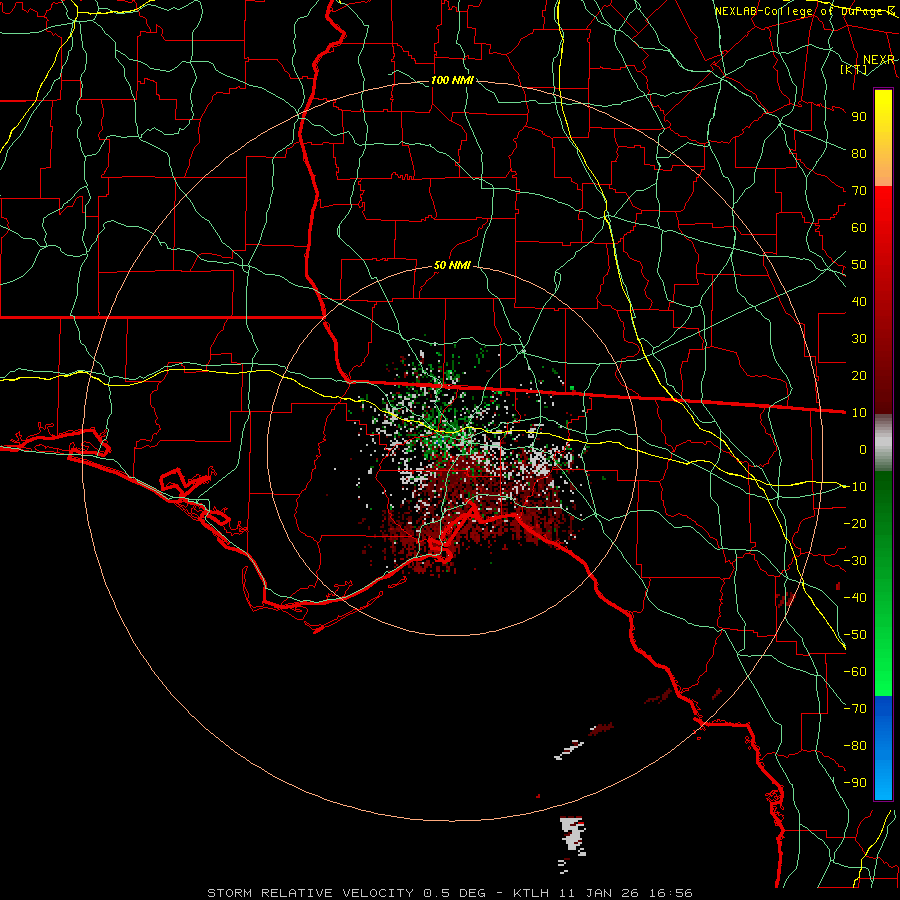The height and width of the screenshot is (900, 900).
Task: Select the positive 10 scale value
Action: (x=859, y=413)
